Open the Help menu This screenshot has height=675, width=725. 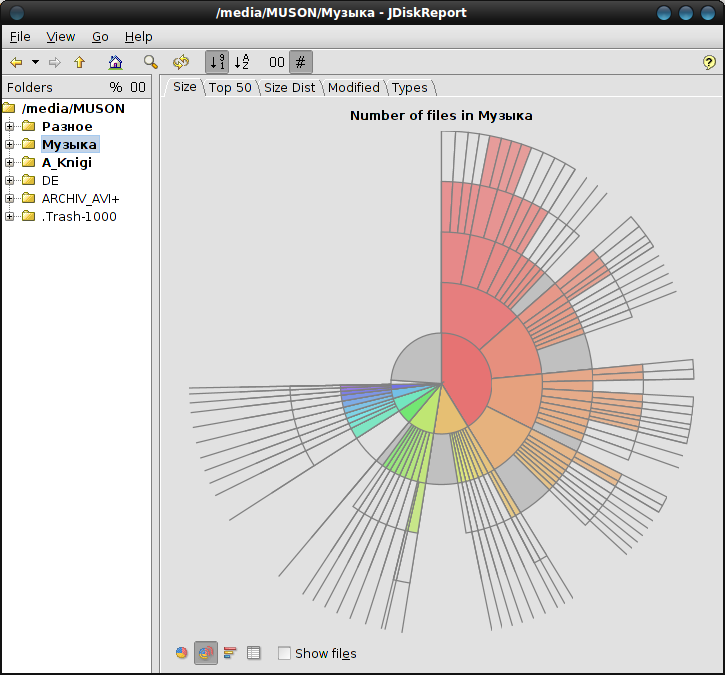pyautogui.click(x=138, y=37)
